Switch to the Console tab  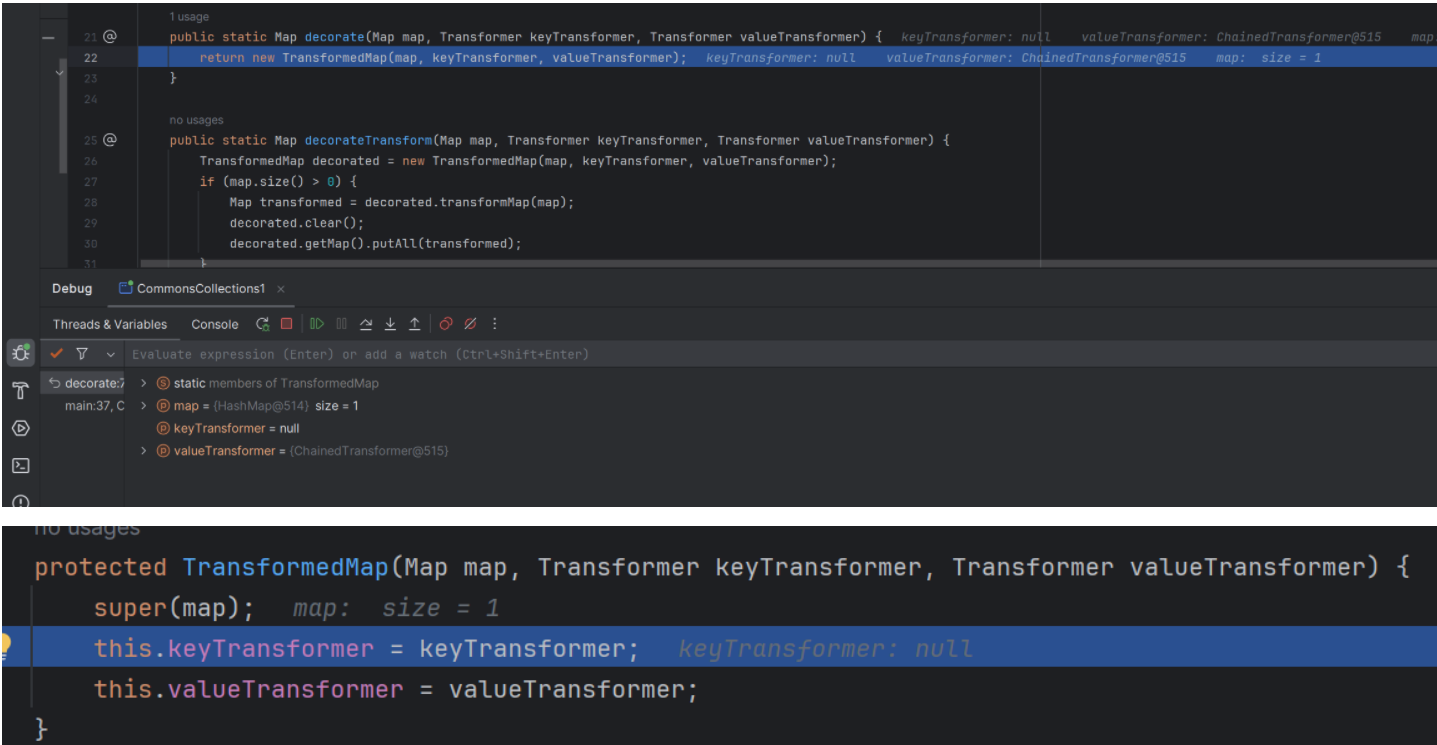(x=215, y=324)
